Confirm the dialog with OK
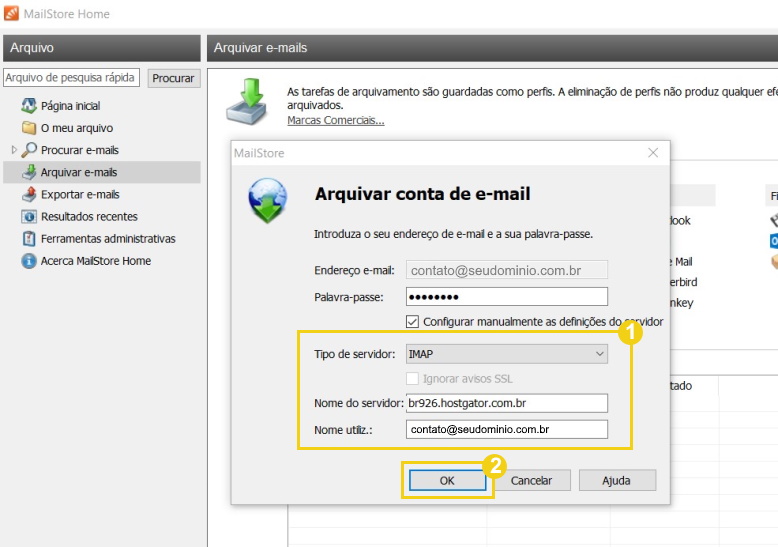Image resolution: width=778 pixels, height=547 pixels. click(x=448, y=480)
